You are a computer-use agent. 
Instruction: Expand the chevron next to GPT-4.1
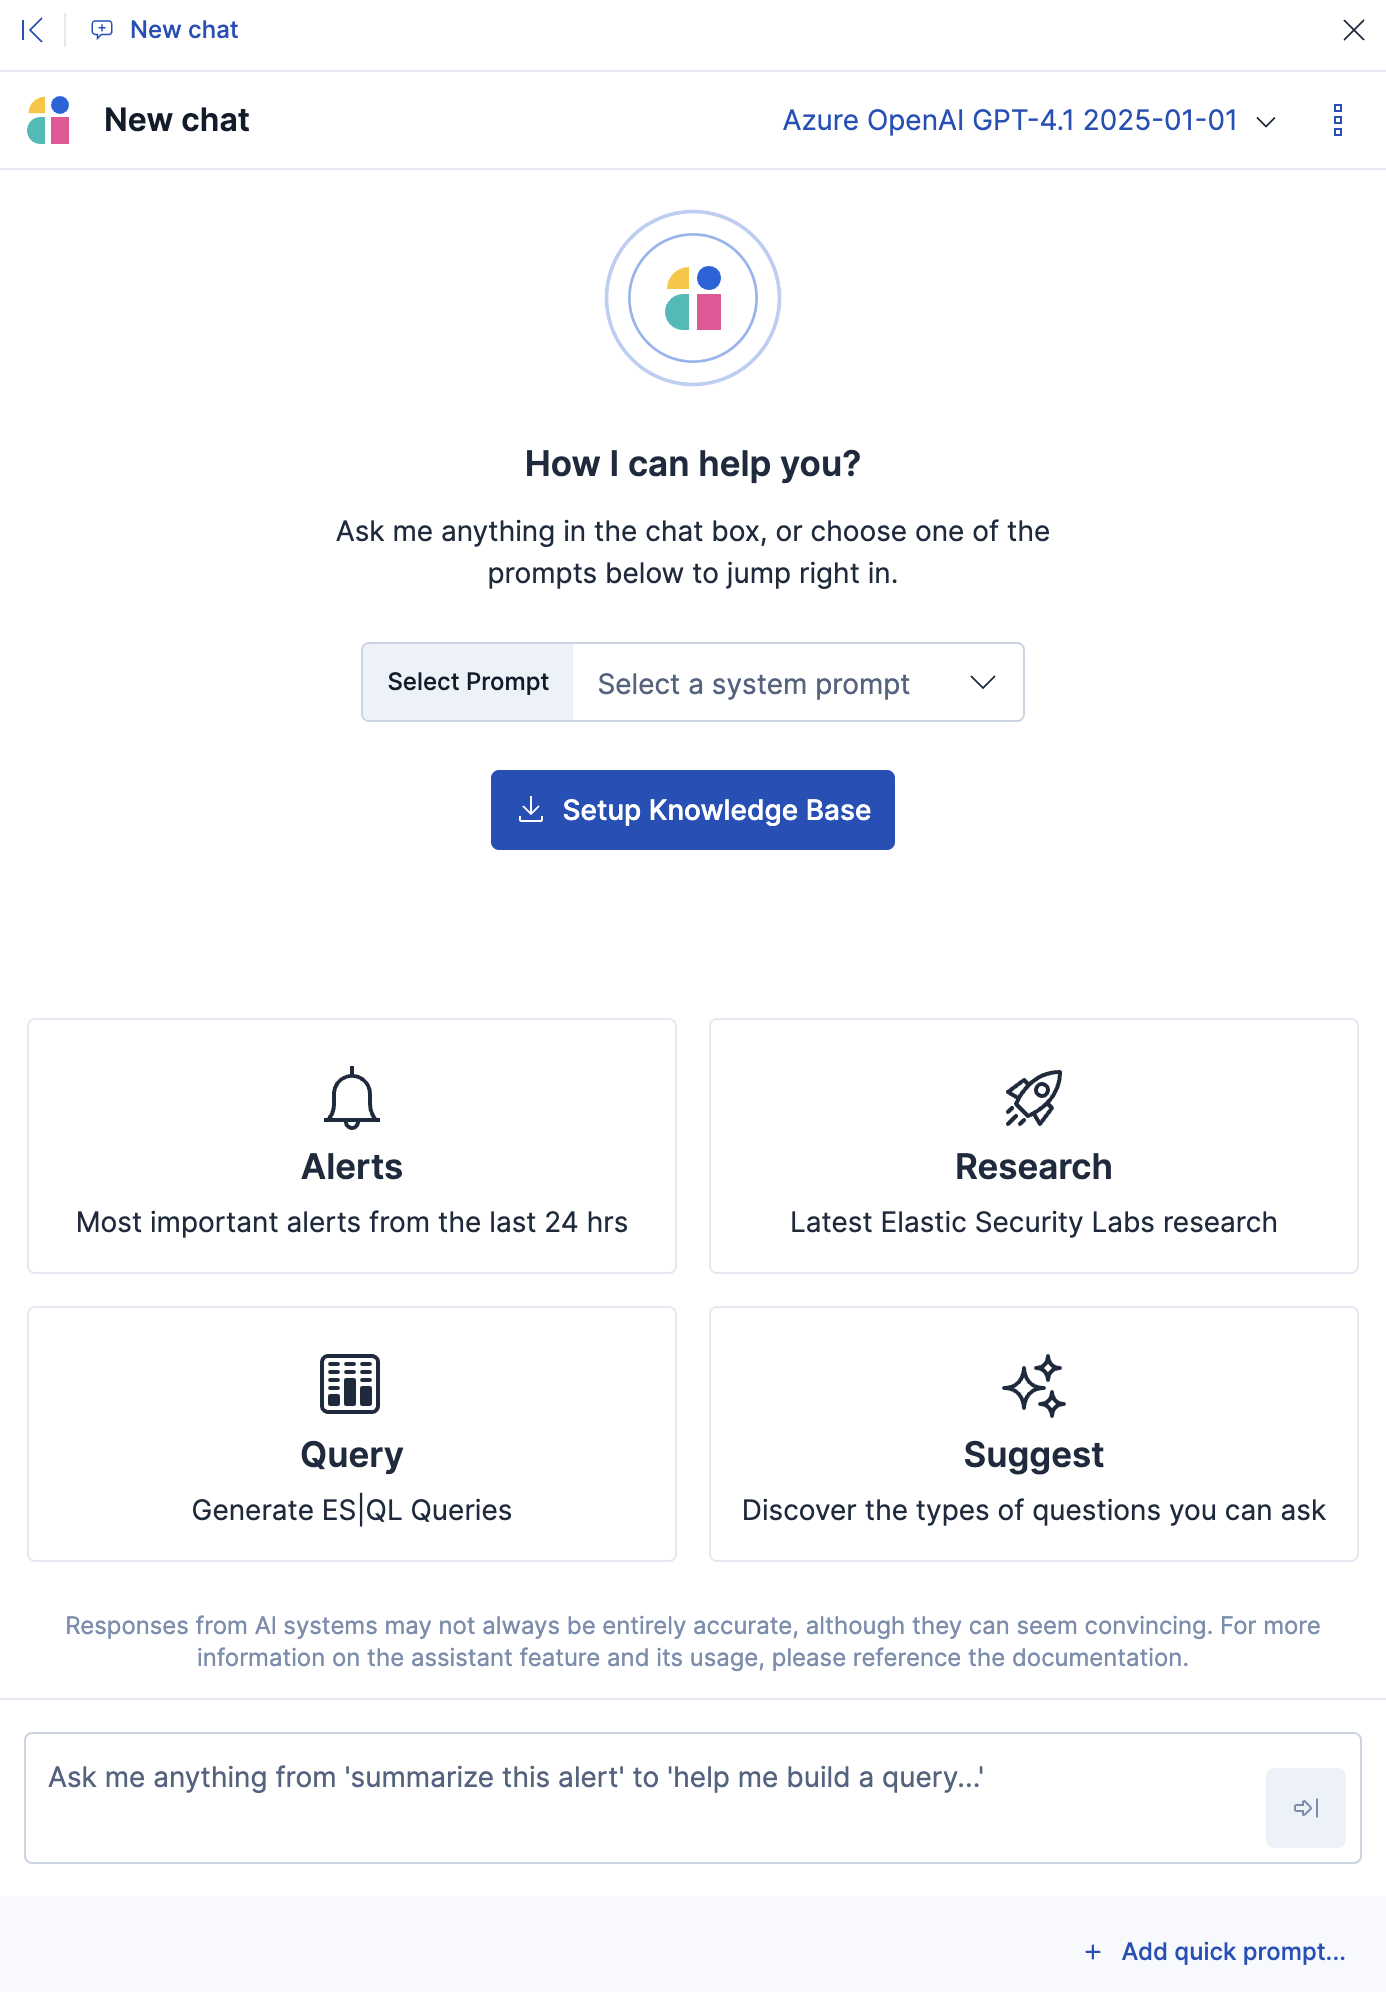[1266, 121]
